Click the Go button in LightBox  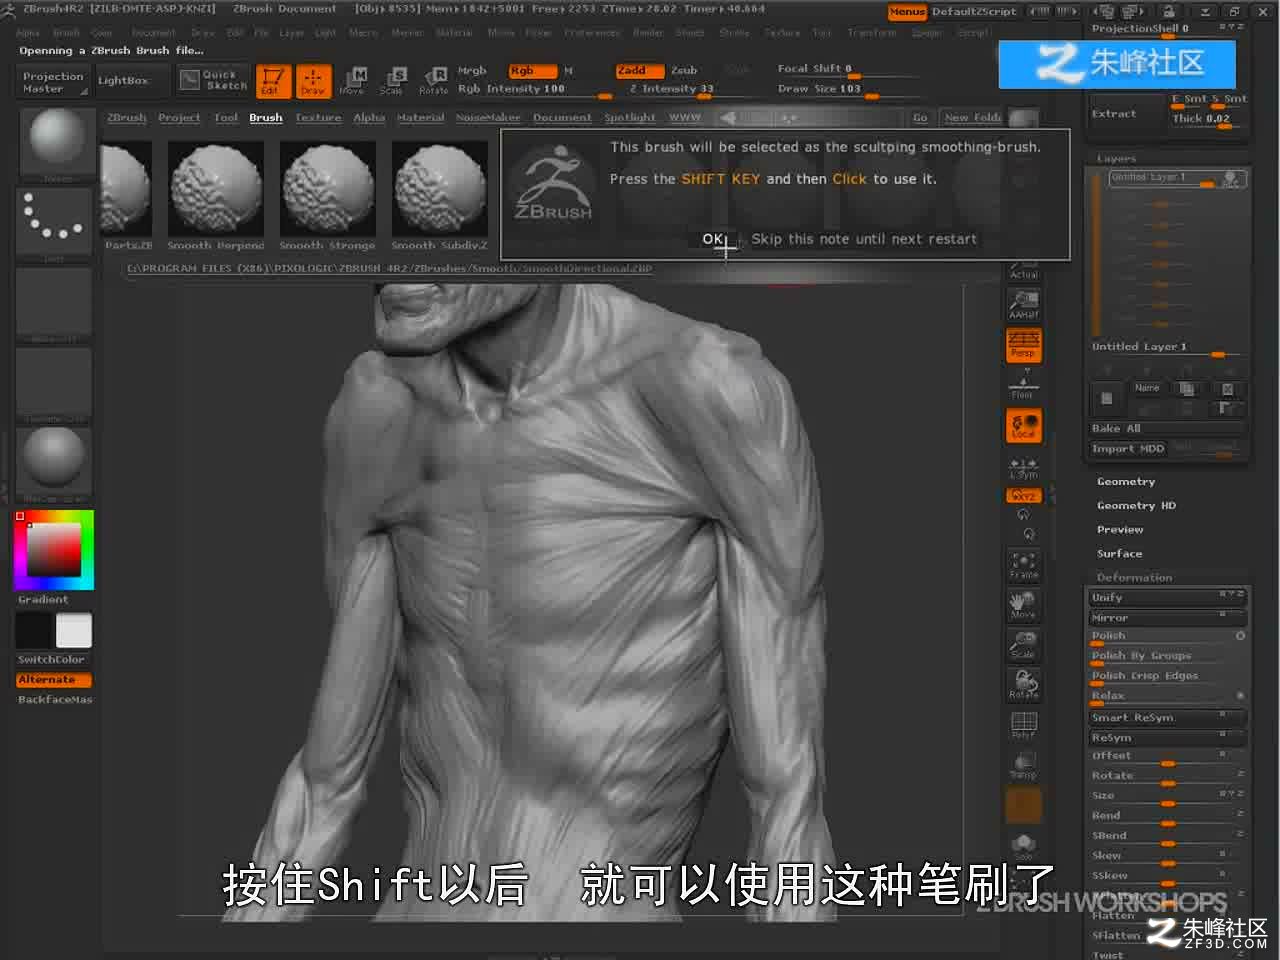(920, 117)
